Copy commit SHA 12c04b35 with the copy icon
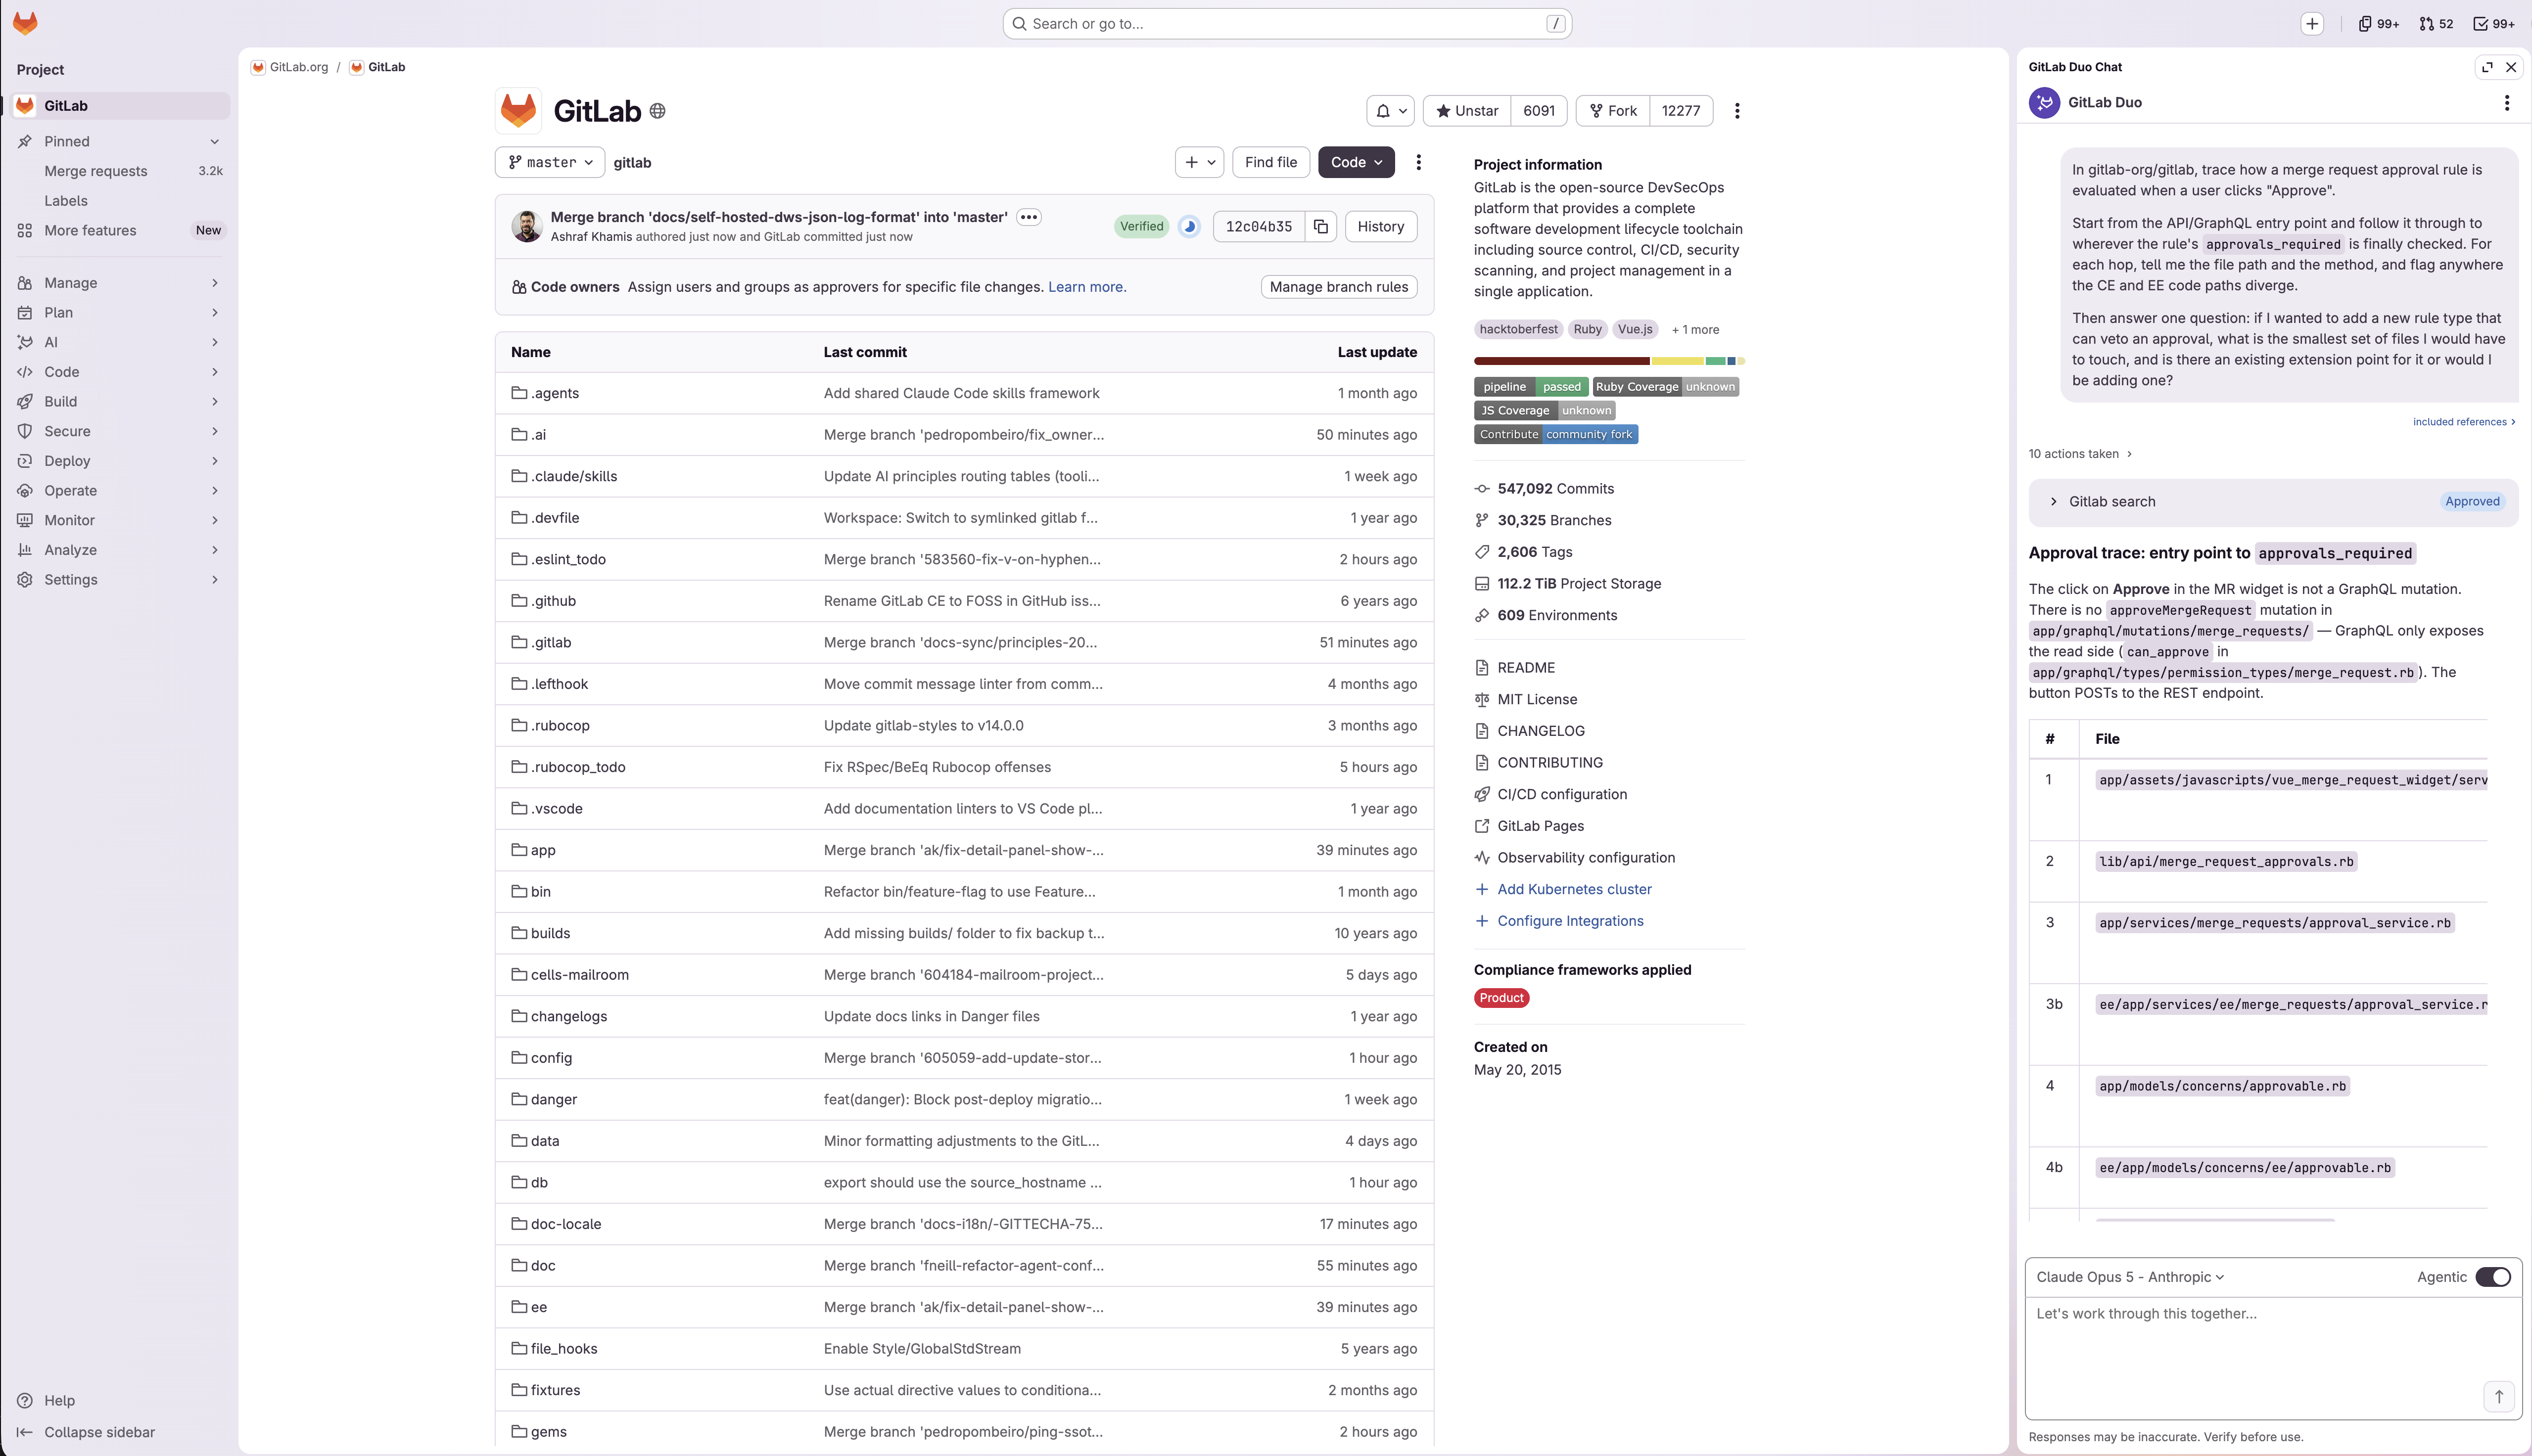 pyautogui.click(x=1321, y=227)
